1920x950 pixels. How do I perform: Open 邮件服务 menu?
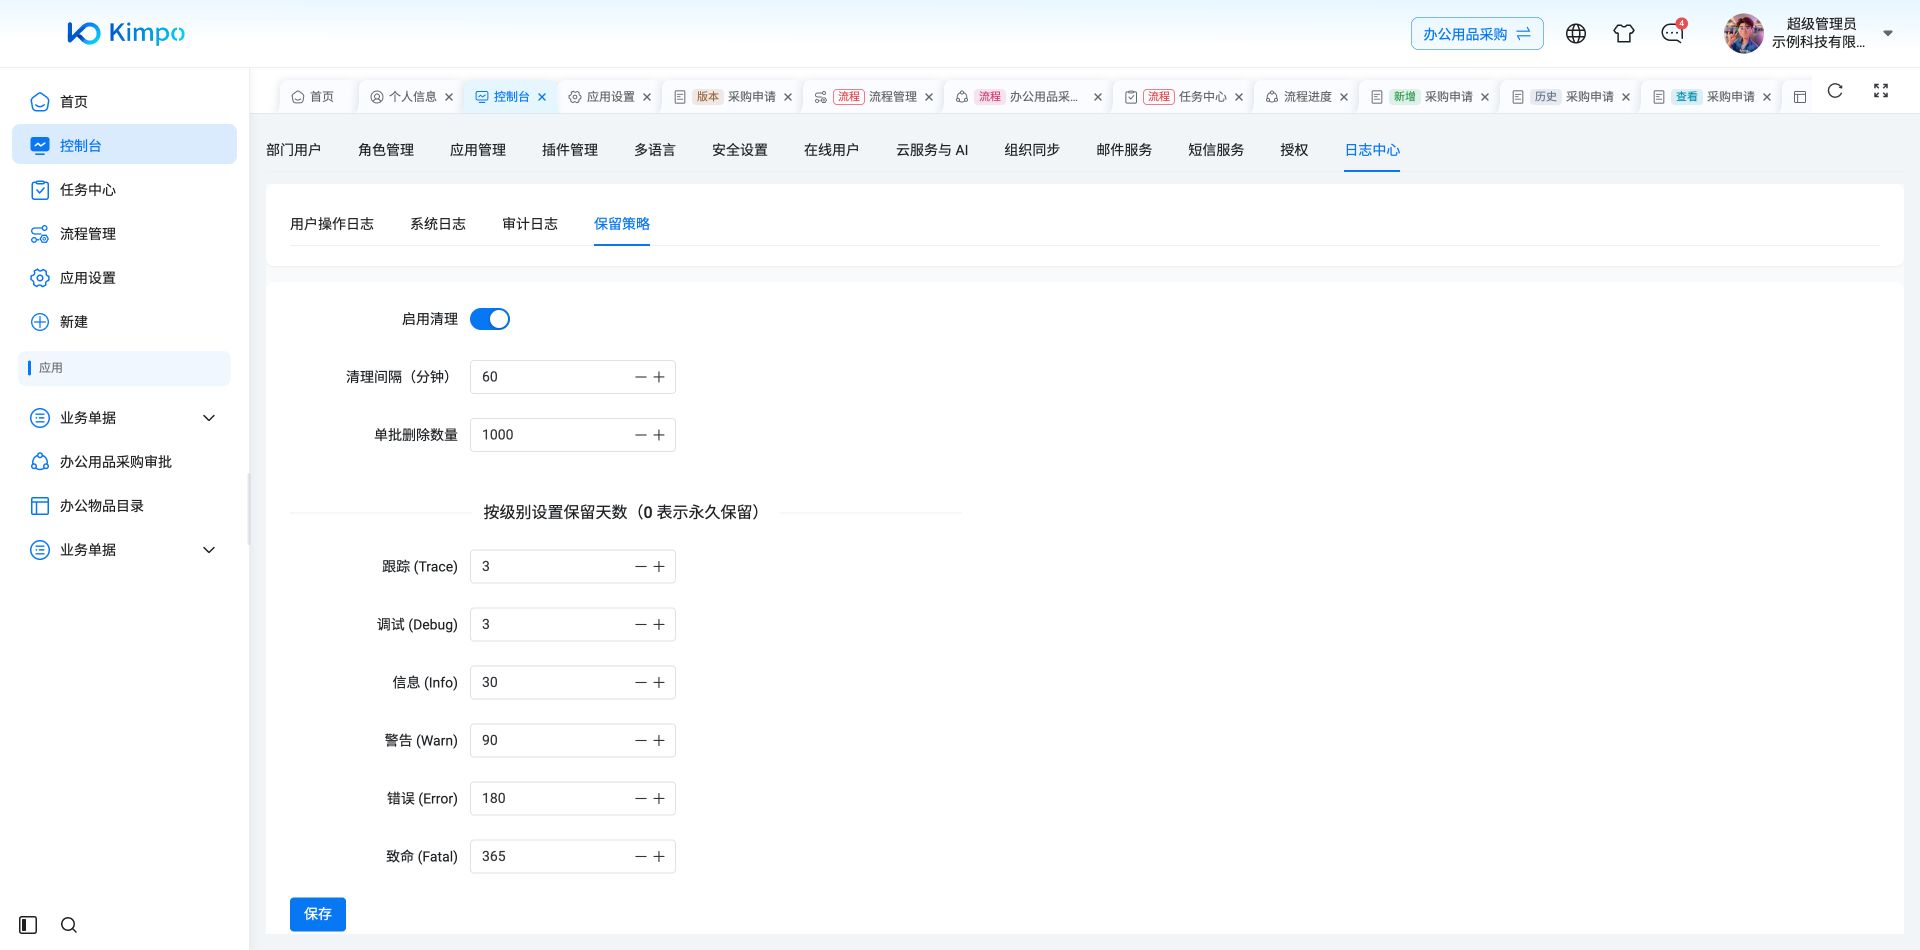click(1124, 150)
